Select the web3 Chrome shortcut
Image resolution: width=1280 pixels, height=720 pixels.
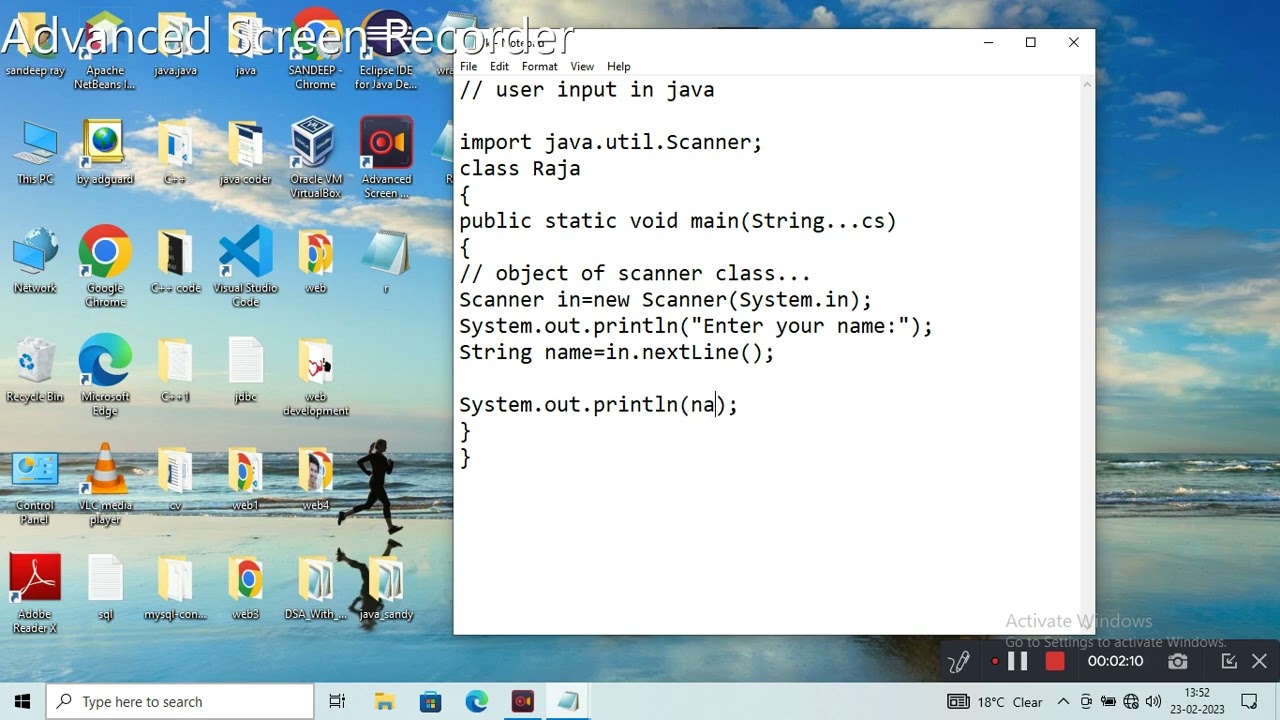(245, 588)
